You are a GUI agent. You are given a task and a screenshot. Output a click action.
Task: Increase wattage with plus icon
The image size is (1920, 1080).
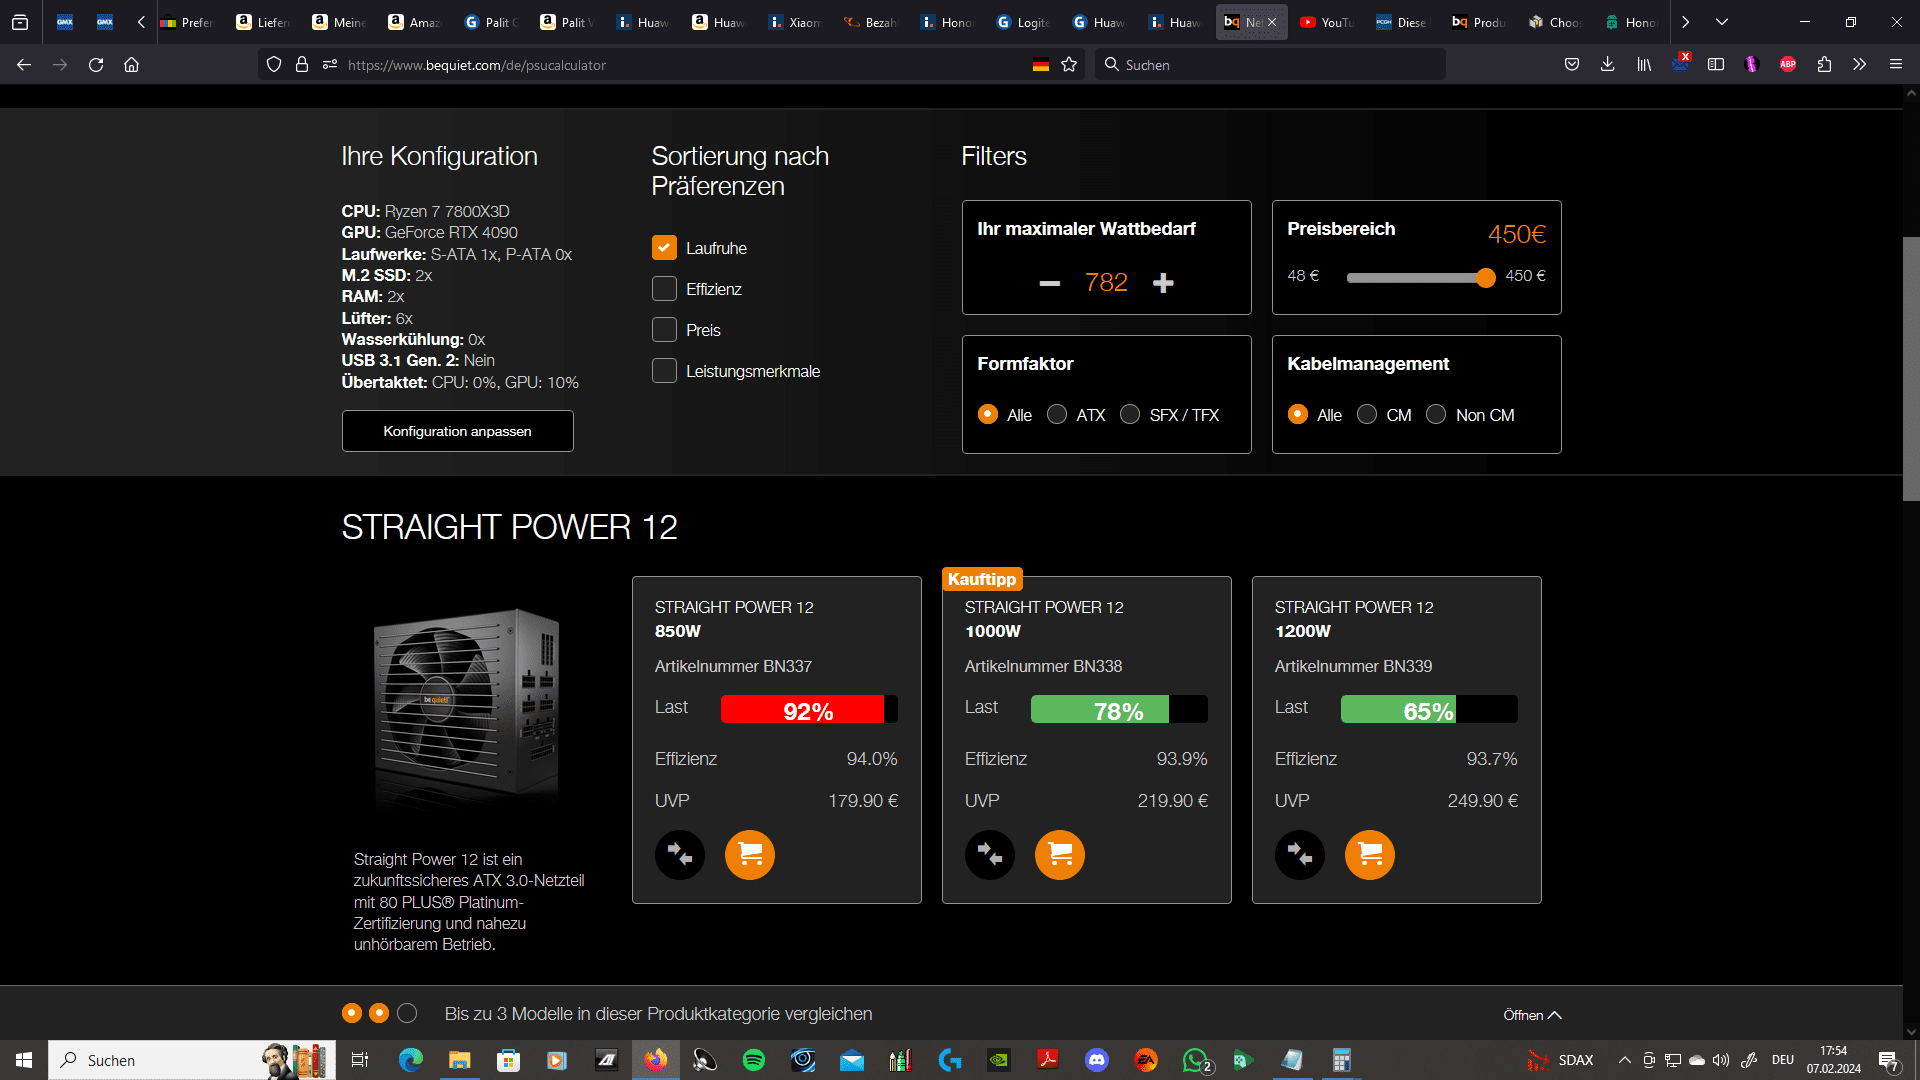pyautogui.click(x=1162, y=283)
